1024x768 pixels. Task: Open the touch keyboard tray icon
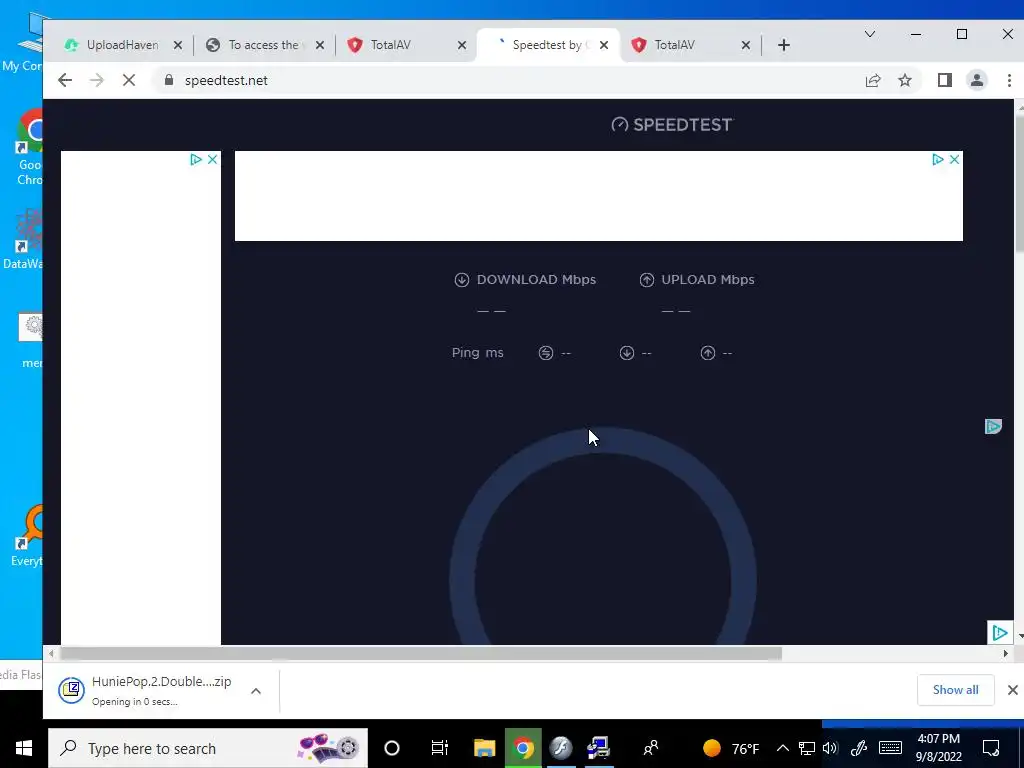[x=890, y=748]
